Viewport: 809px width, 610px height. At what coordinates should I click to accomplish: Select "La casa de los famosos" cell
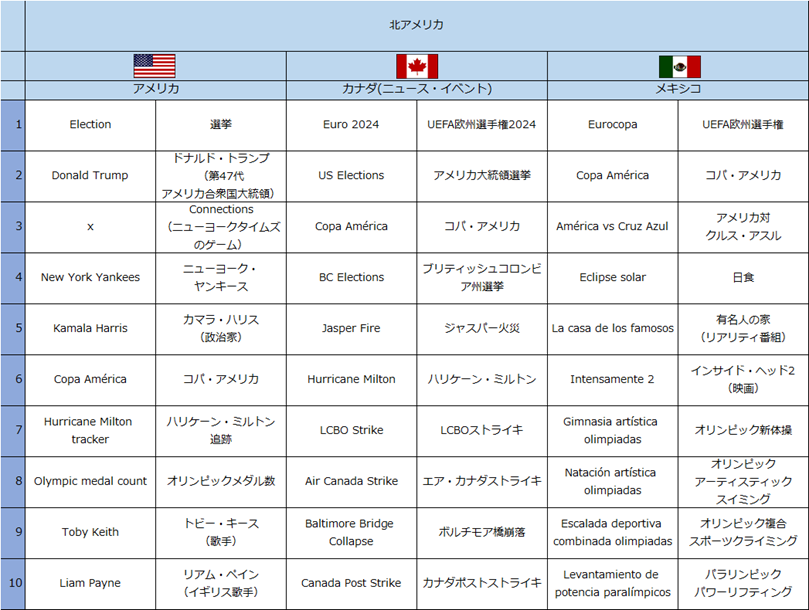[x=612, y=328]
